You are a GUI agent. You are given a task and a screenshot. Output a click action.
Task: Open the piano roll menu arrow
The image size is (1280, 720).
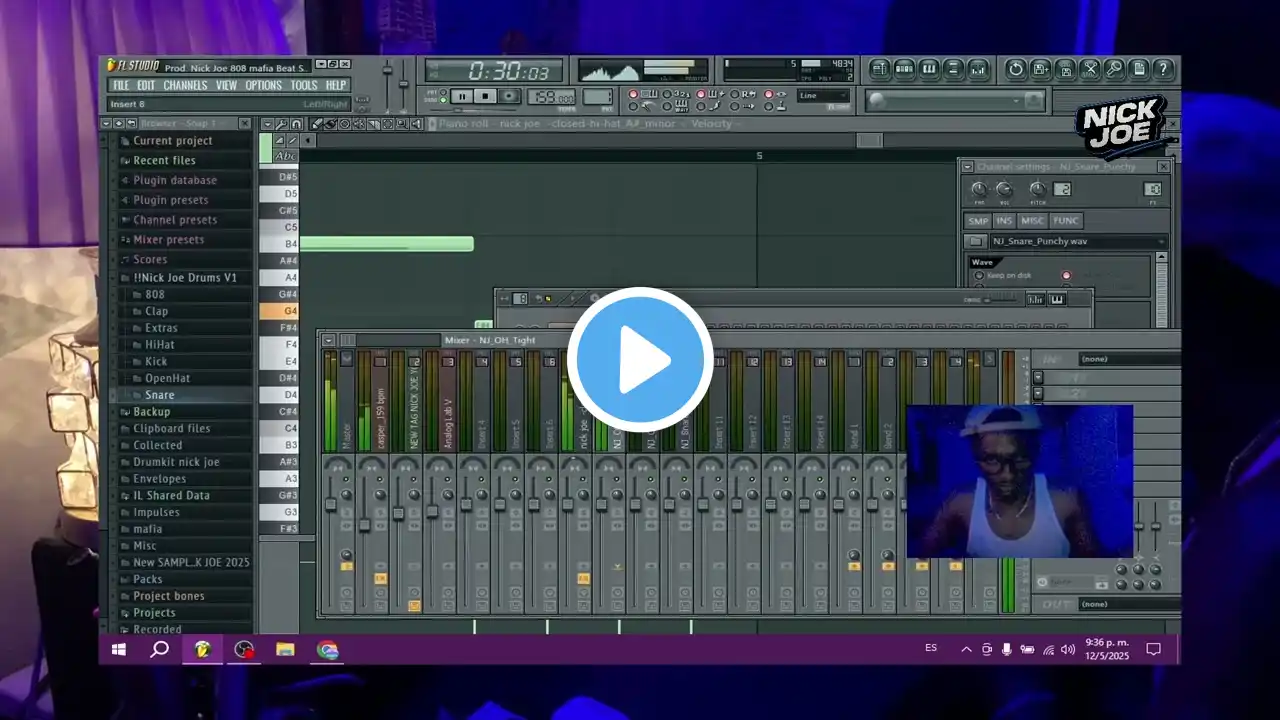point(267,124)
